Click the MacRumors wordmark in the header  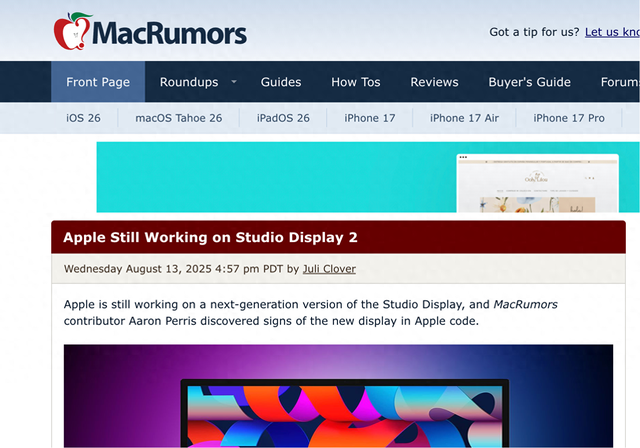tap(169, 33)
